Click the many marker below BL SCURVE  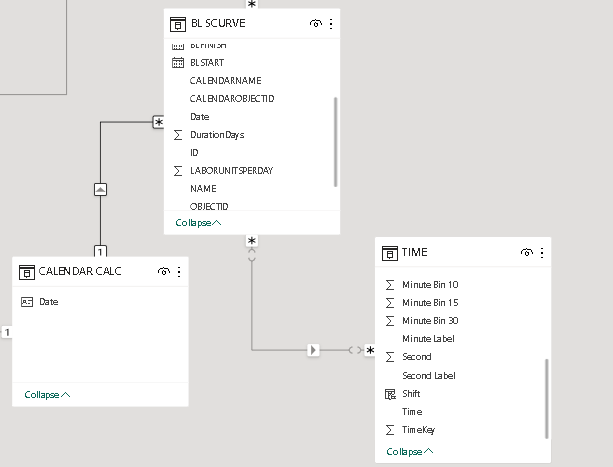(x=252, y=241)
